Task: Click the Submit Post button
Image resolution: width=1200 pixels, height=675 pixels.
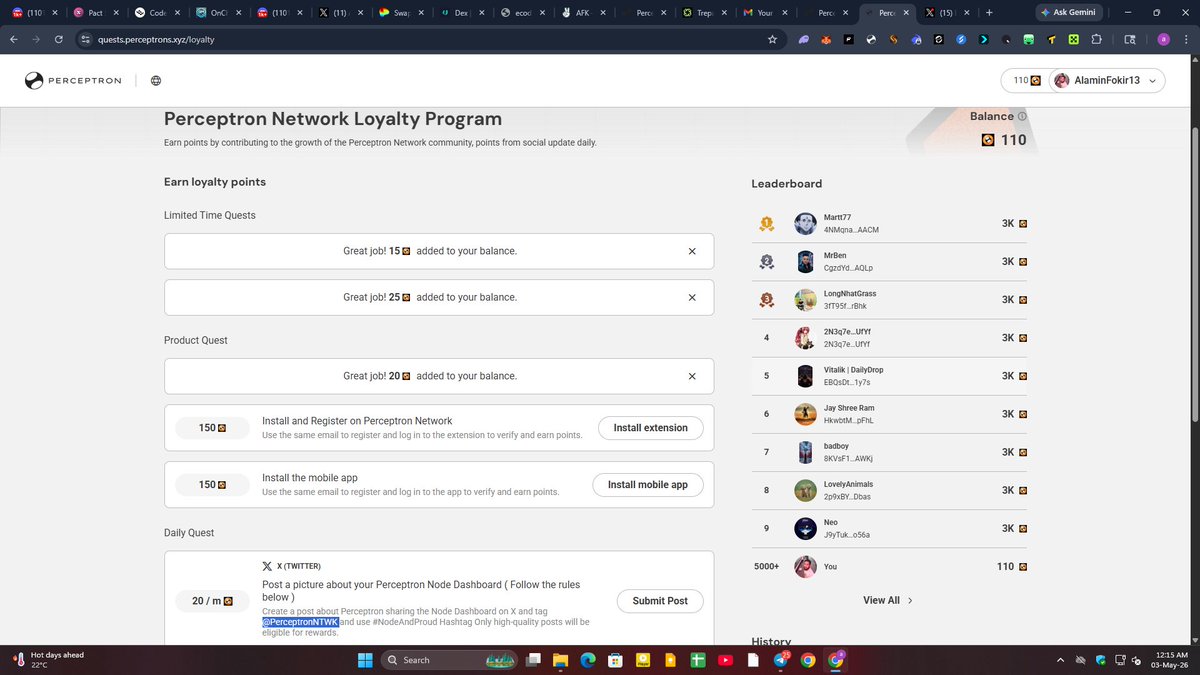Action: point(660,601)
